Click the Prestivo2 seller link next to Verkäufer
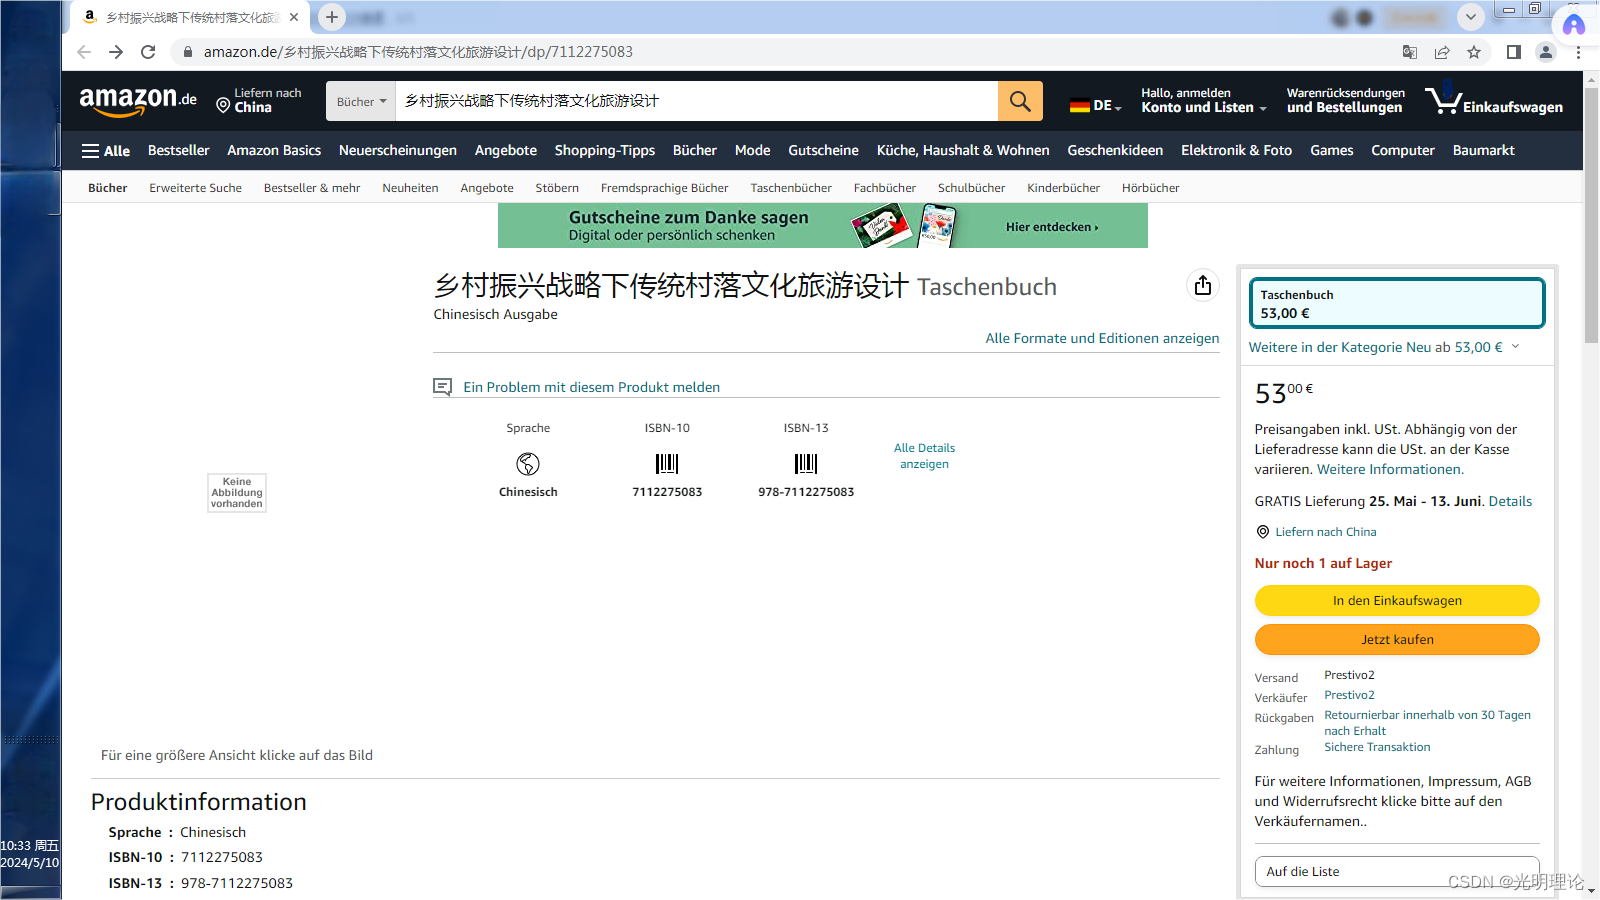1600x900 pixels. 1349,695
